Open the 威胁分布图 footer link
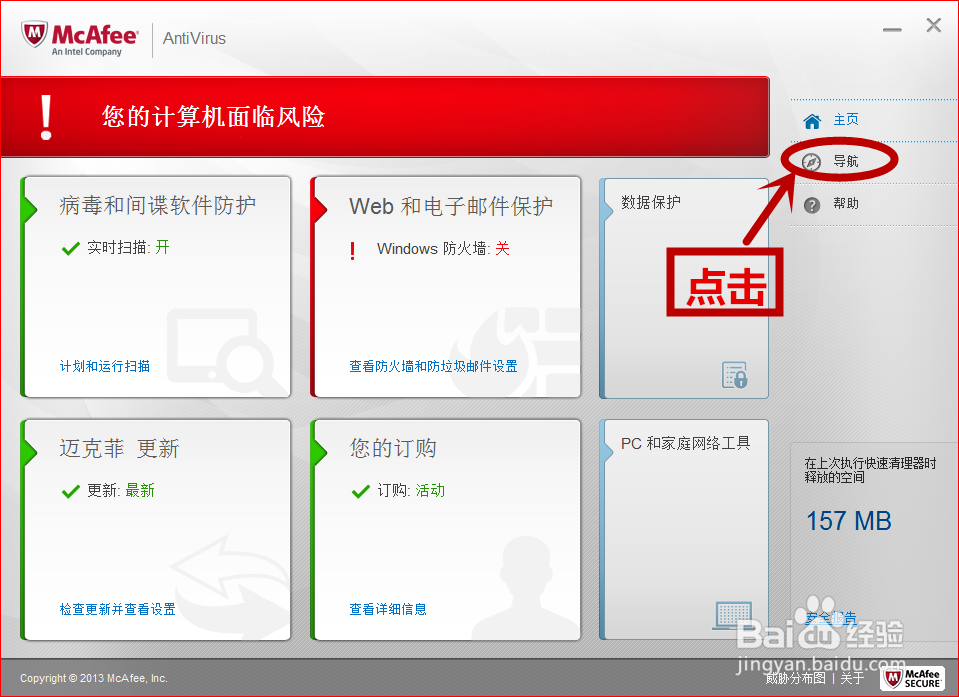The width and height of the screenshot is (959, 697). (x=795, y=678)
